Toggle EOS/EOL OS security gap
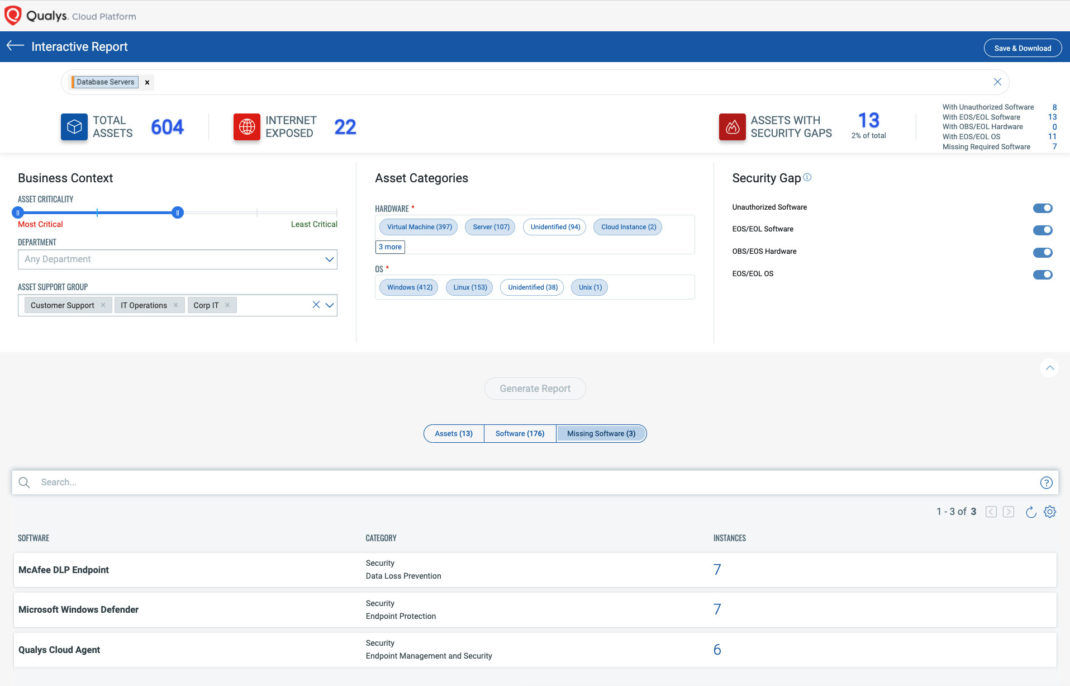Screen dimensions: 1070x686 pyautogui.click(x=1042, y=274)
